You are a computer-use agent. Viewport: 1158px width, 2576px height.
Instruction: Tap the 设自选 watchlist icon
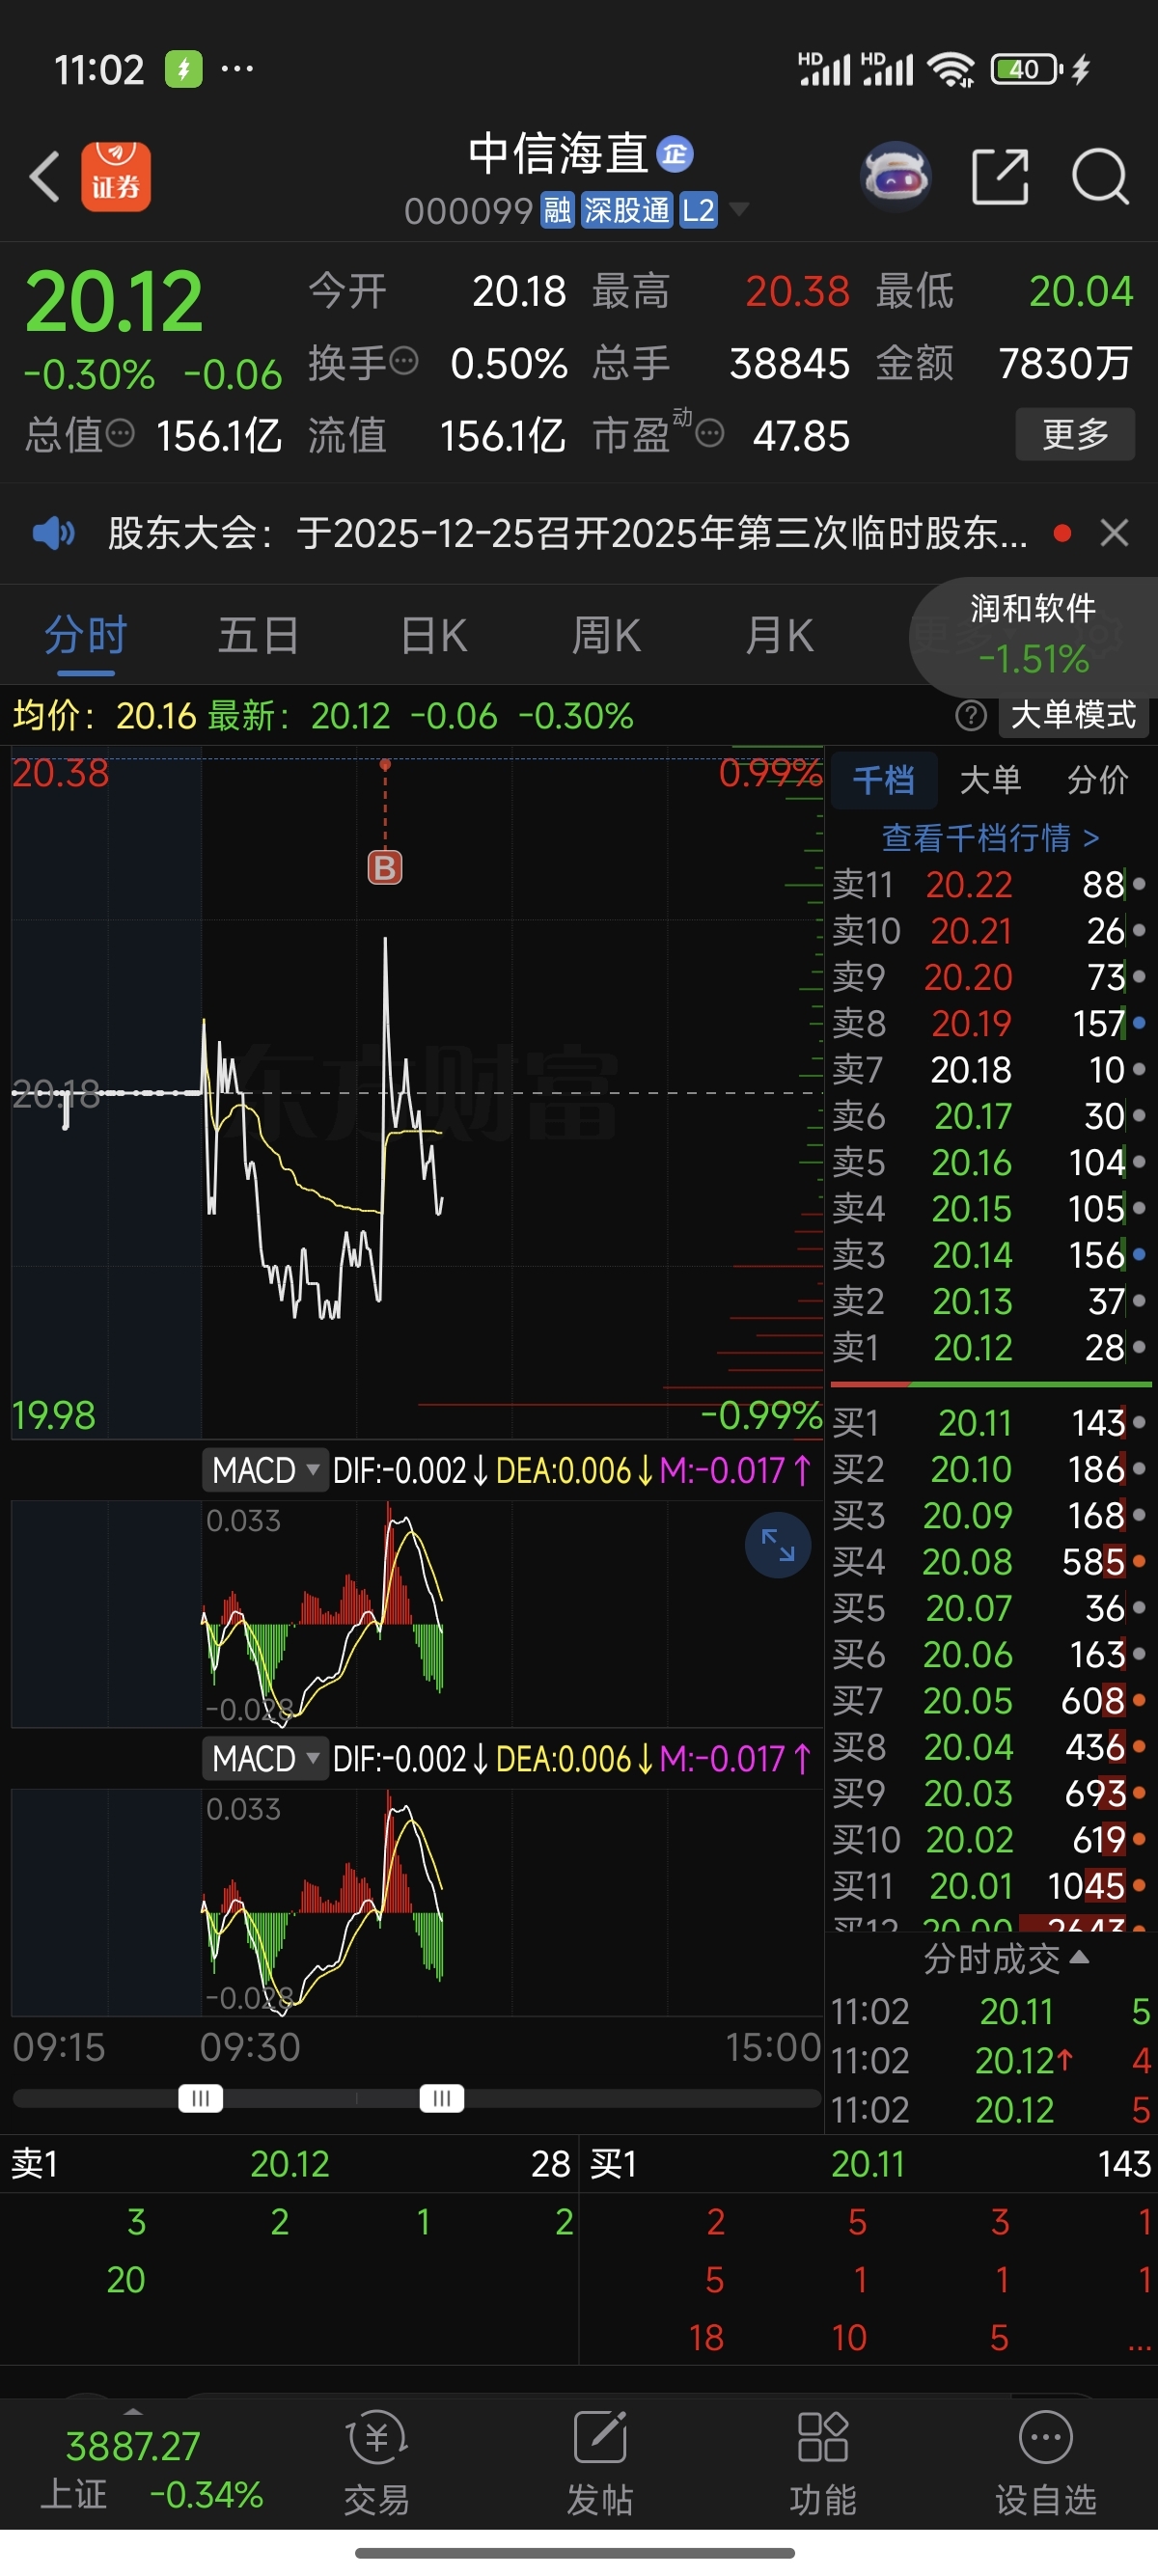point(1046,2462)
